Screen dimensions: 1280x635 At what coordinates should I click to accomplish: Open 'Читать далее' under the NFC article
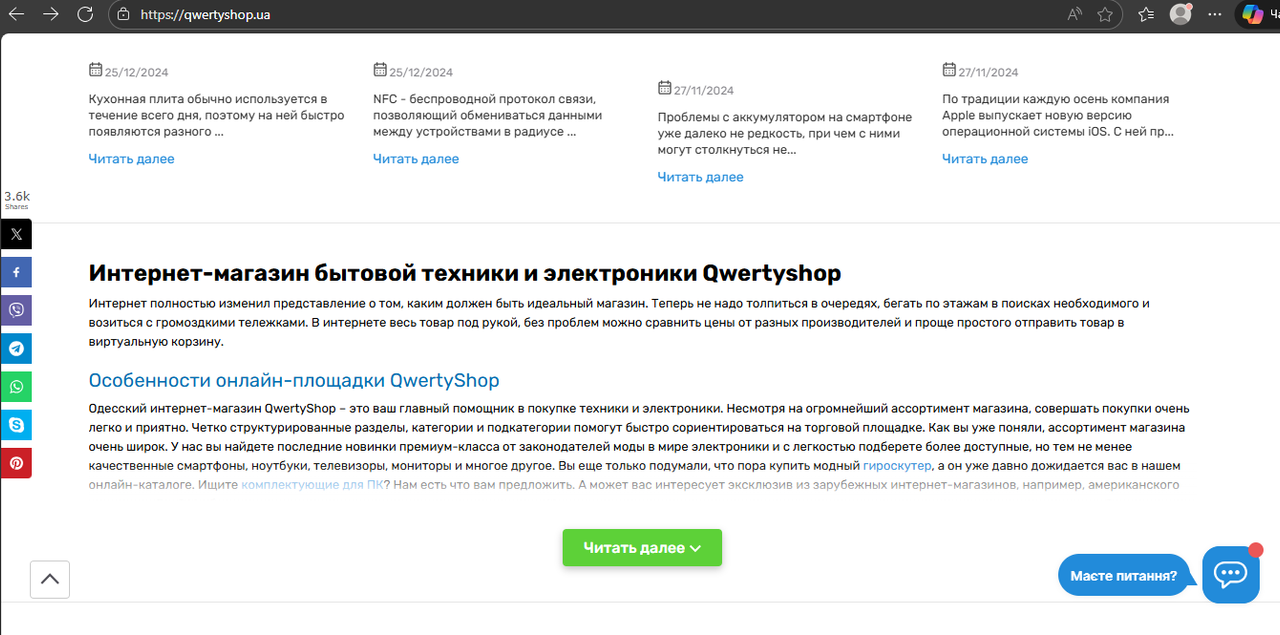tap(416, 159)
